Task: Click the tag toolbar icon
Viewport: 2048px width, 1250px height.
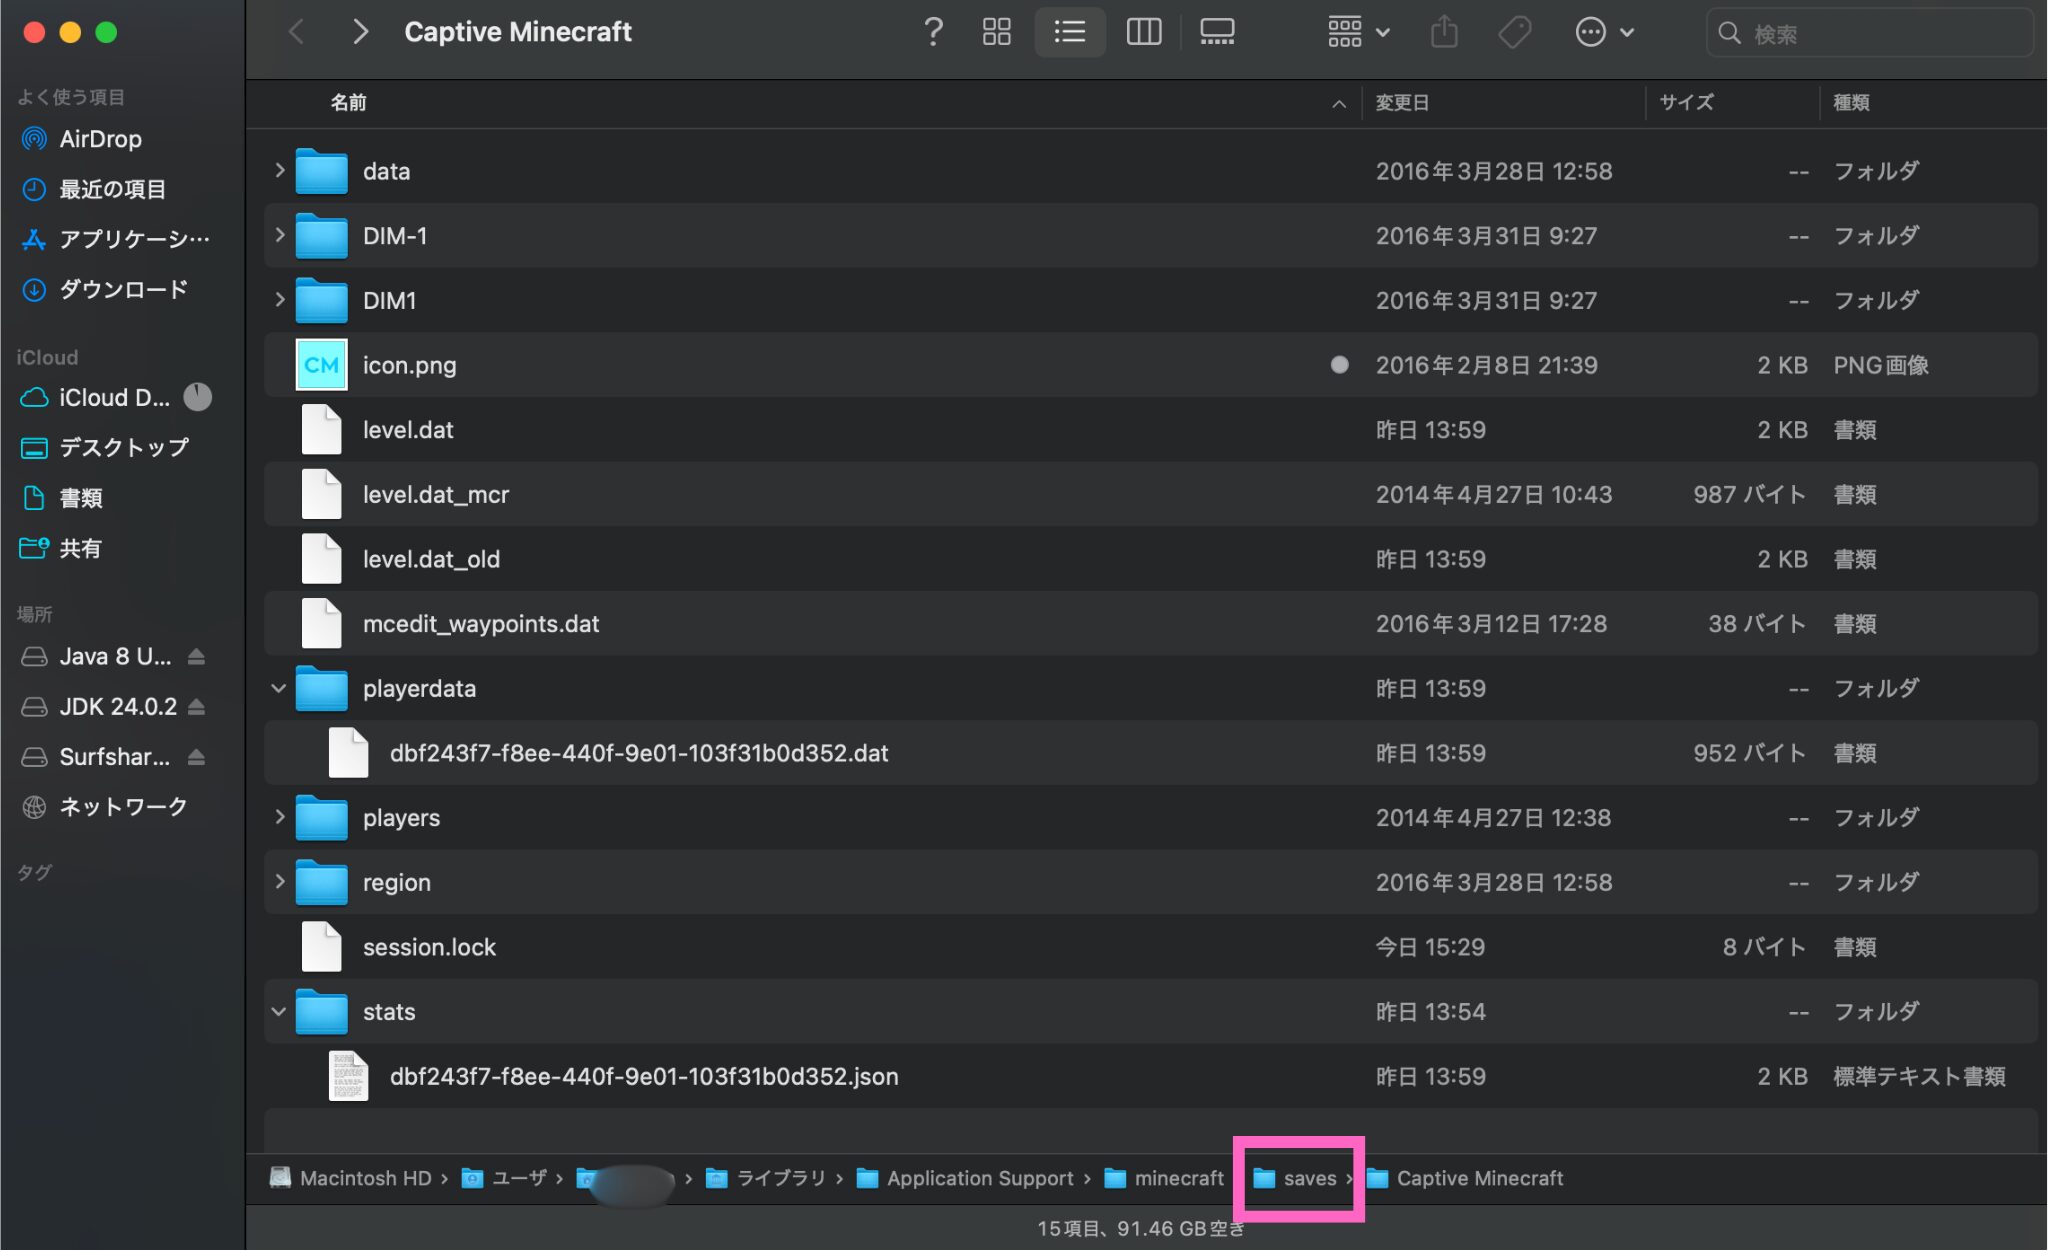Action: click(x=1514, y=32)
